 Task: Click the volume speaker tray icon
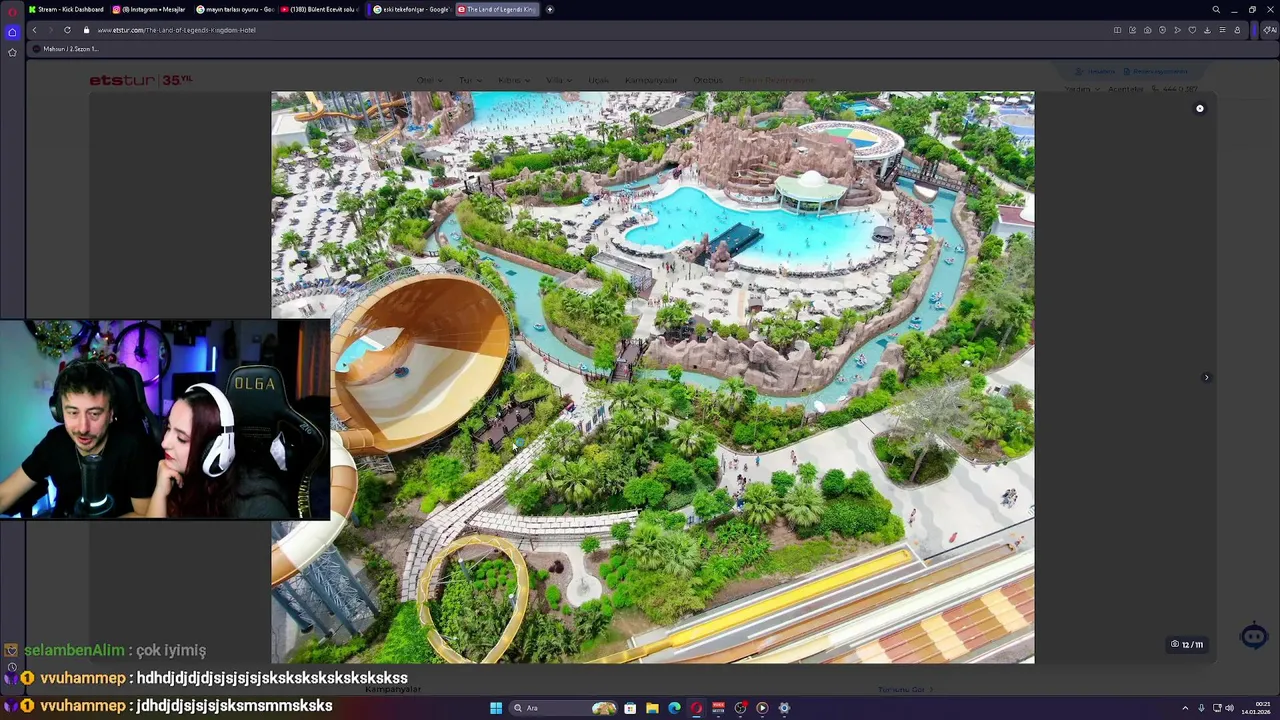coord(1229,708)
